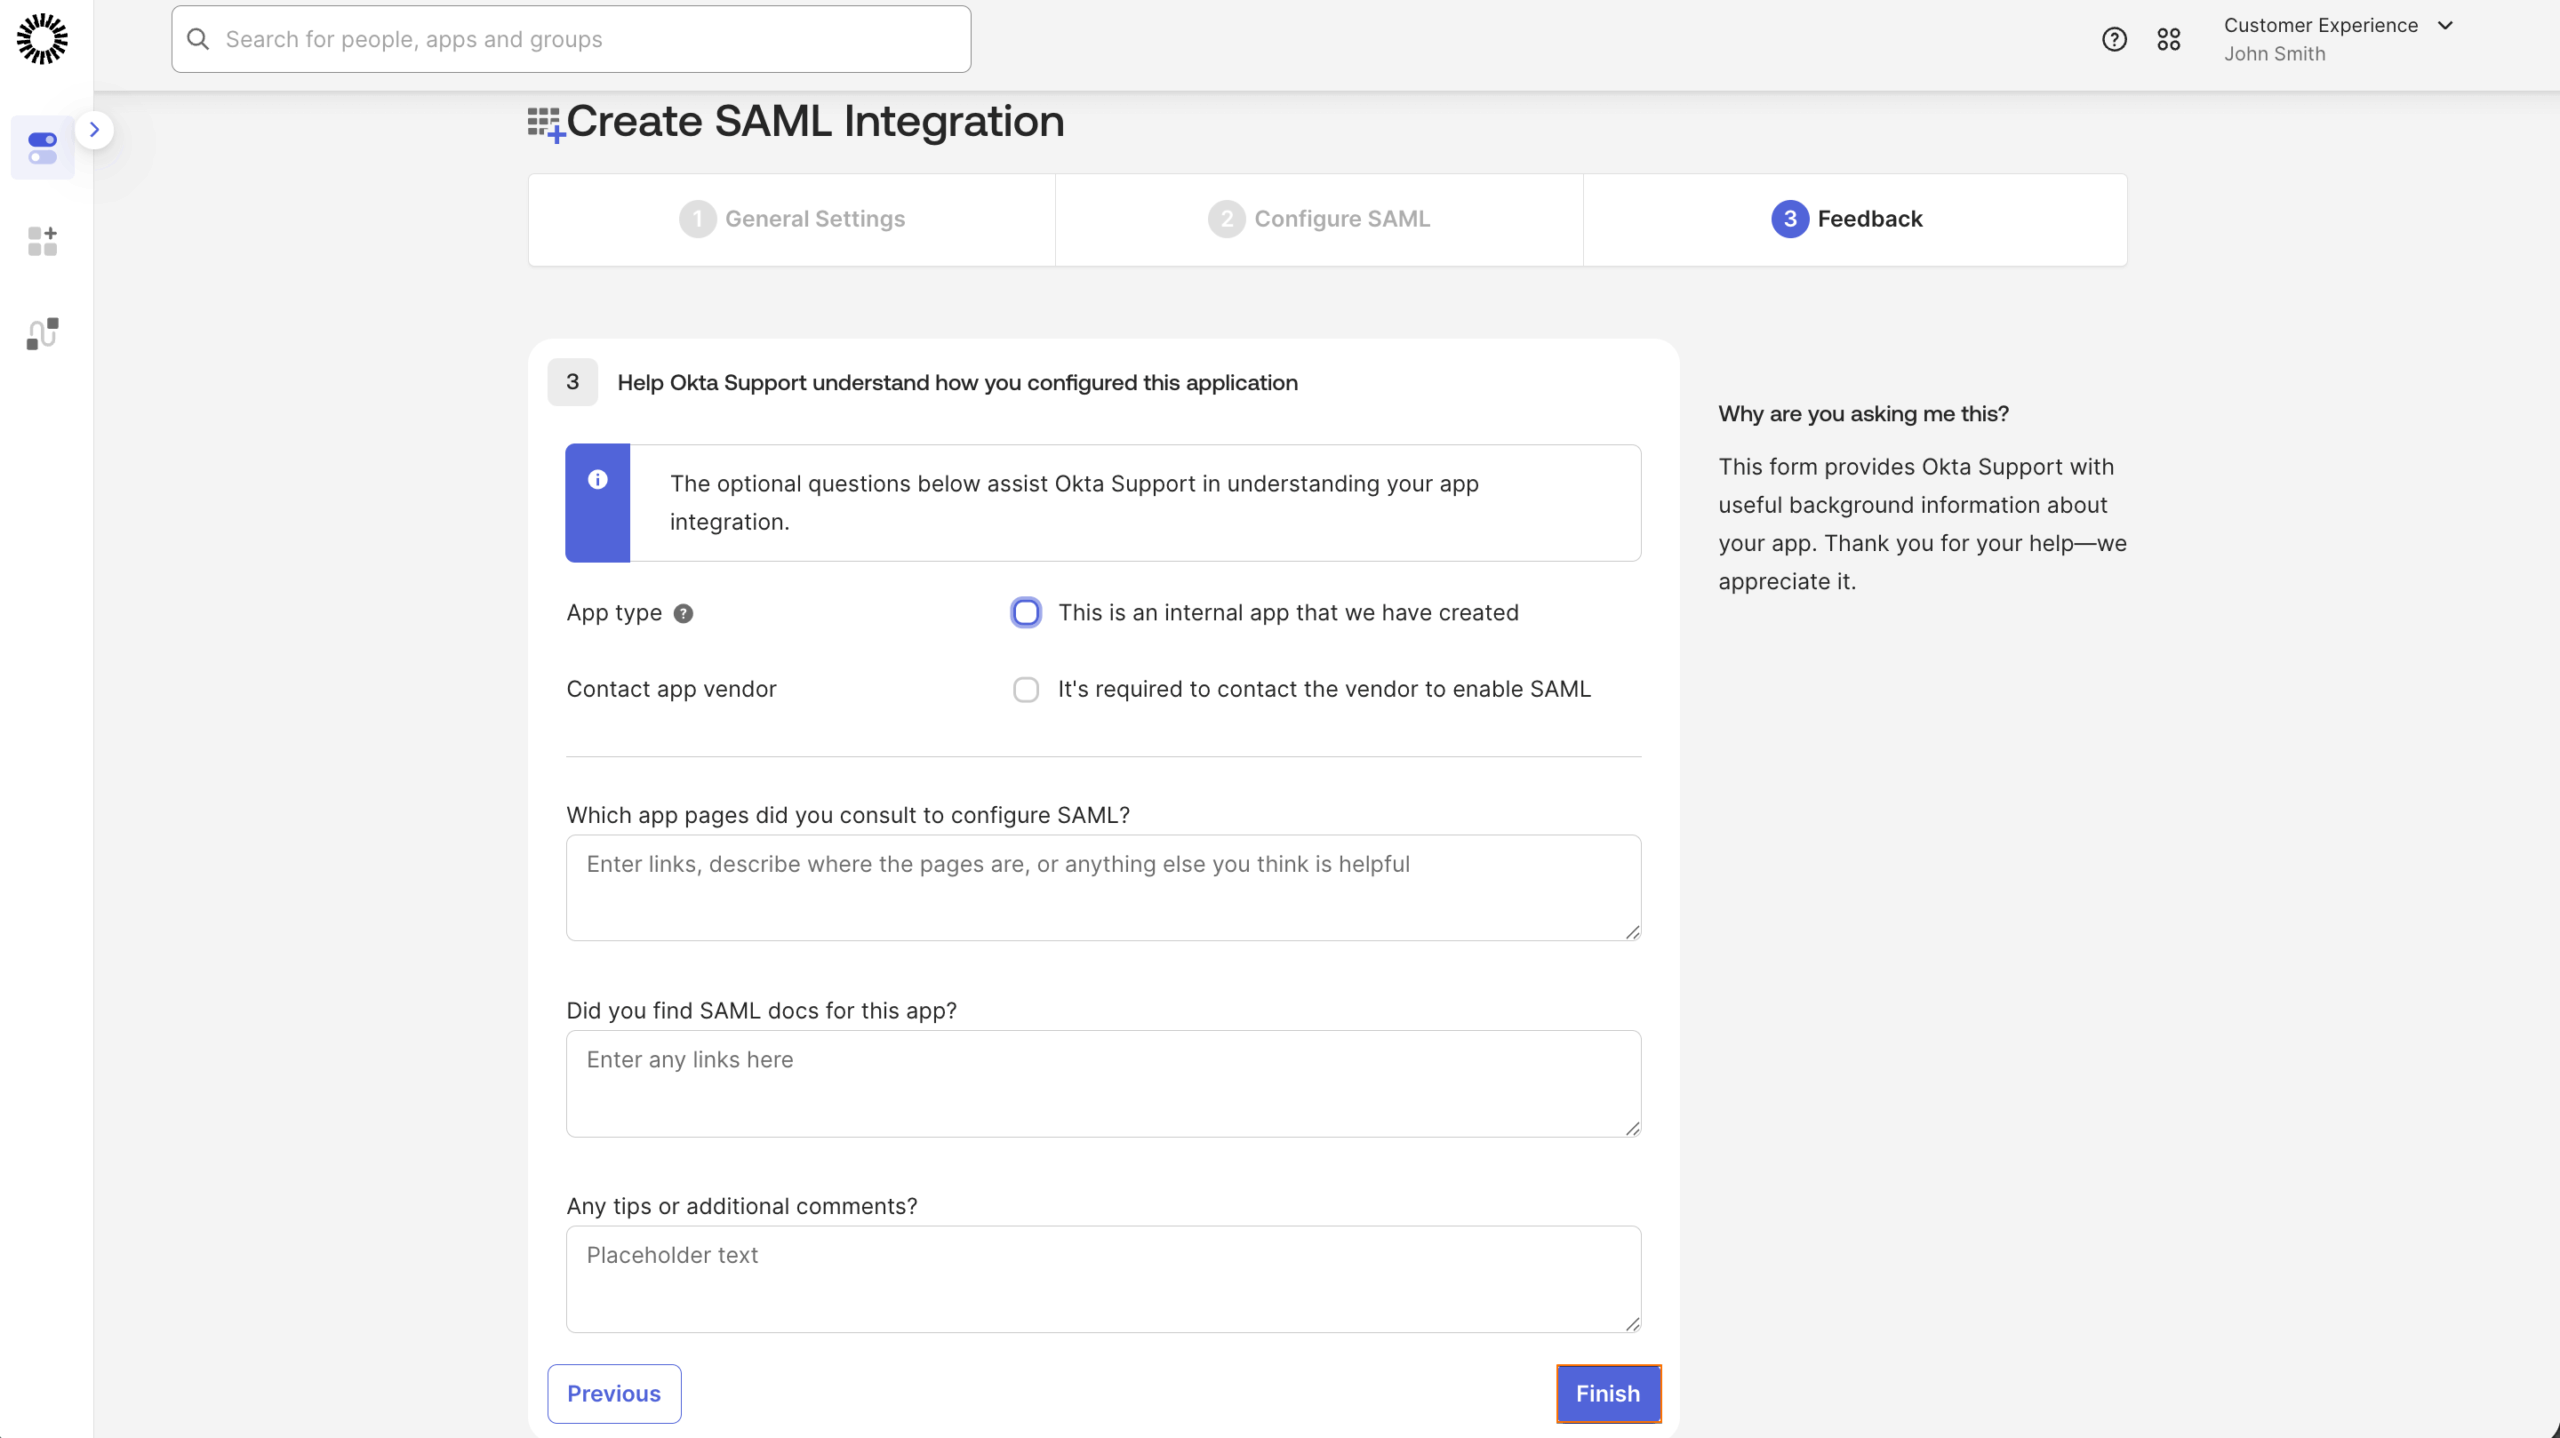Viewport: 2560px width, 1438px height.
Task: Open the connections icon in the left sidebar
Action: [x=42, y=333]
